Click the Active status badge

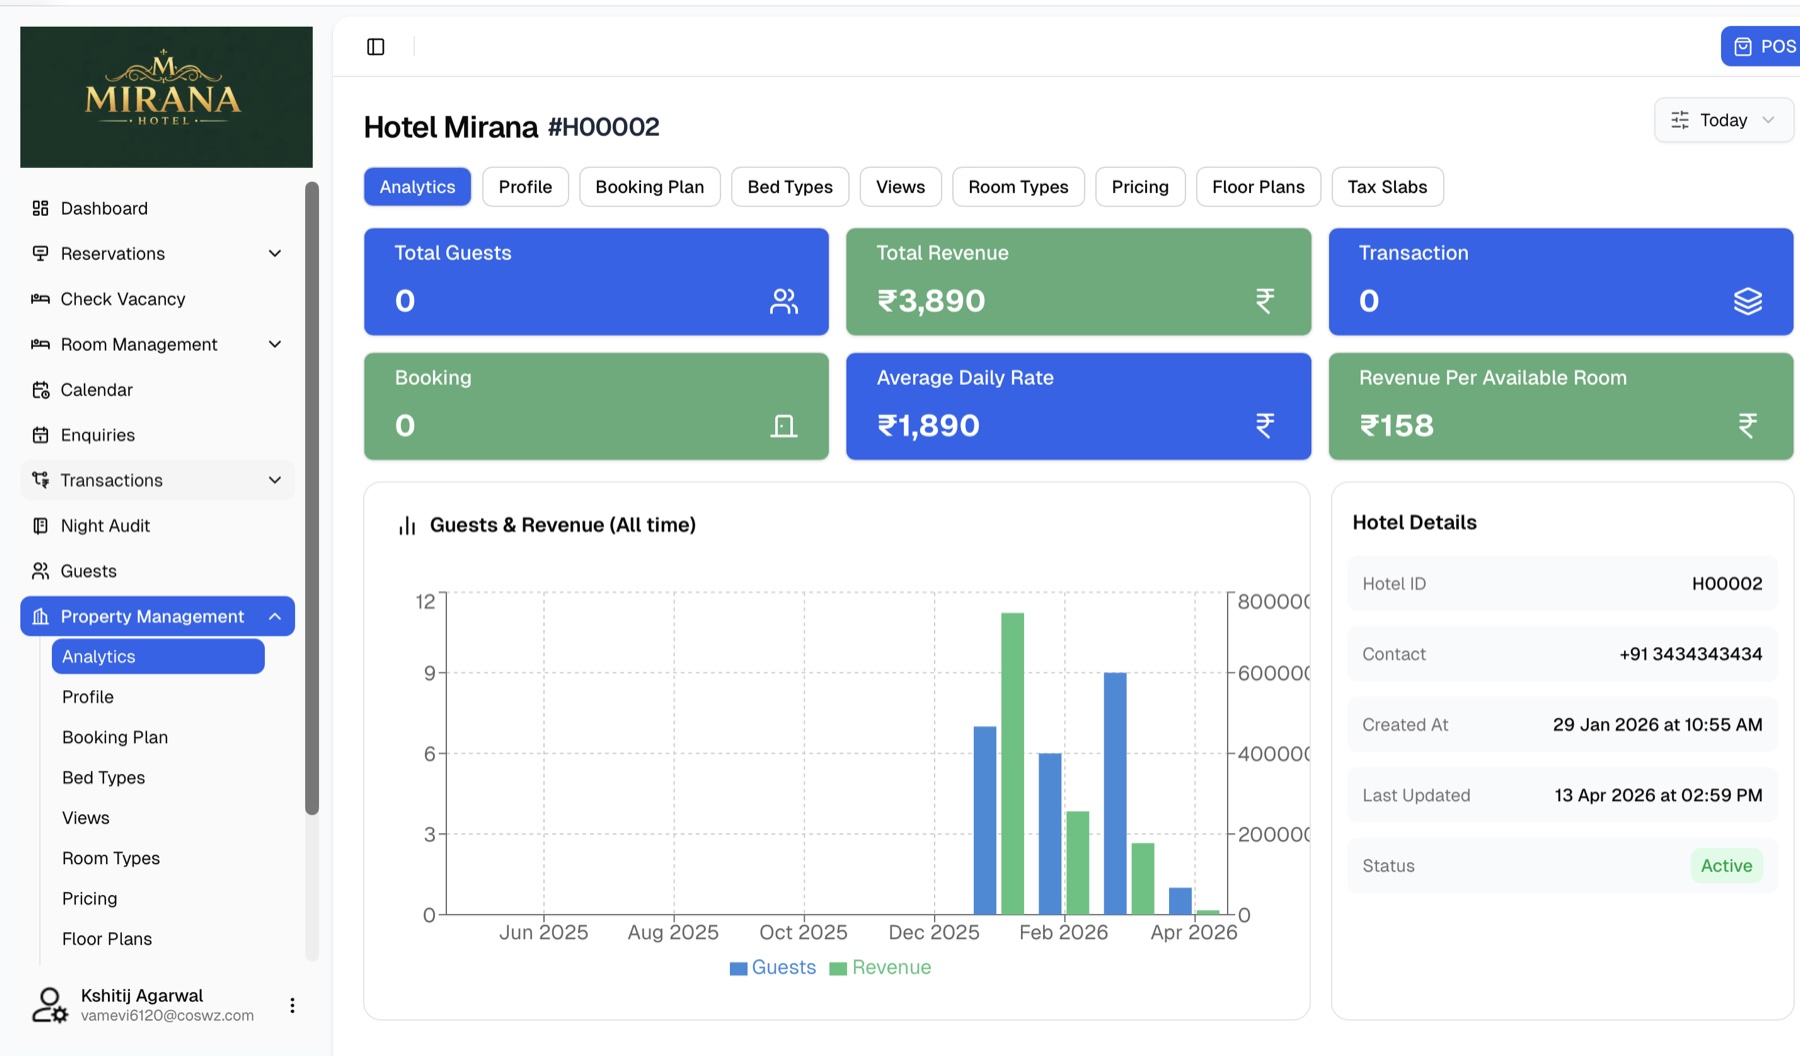1726,866
